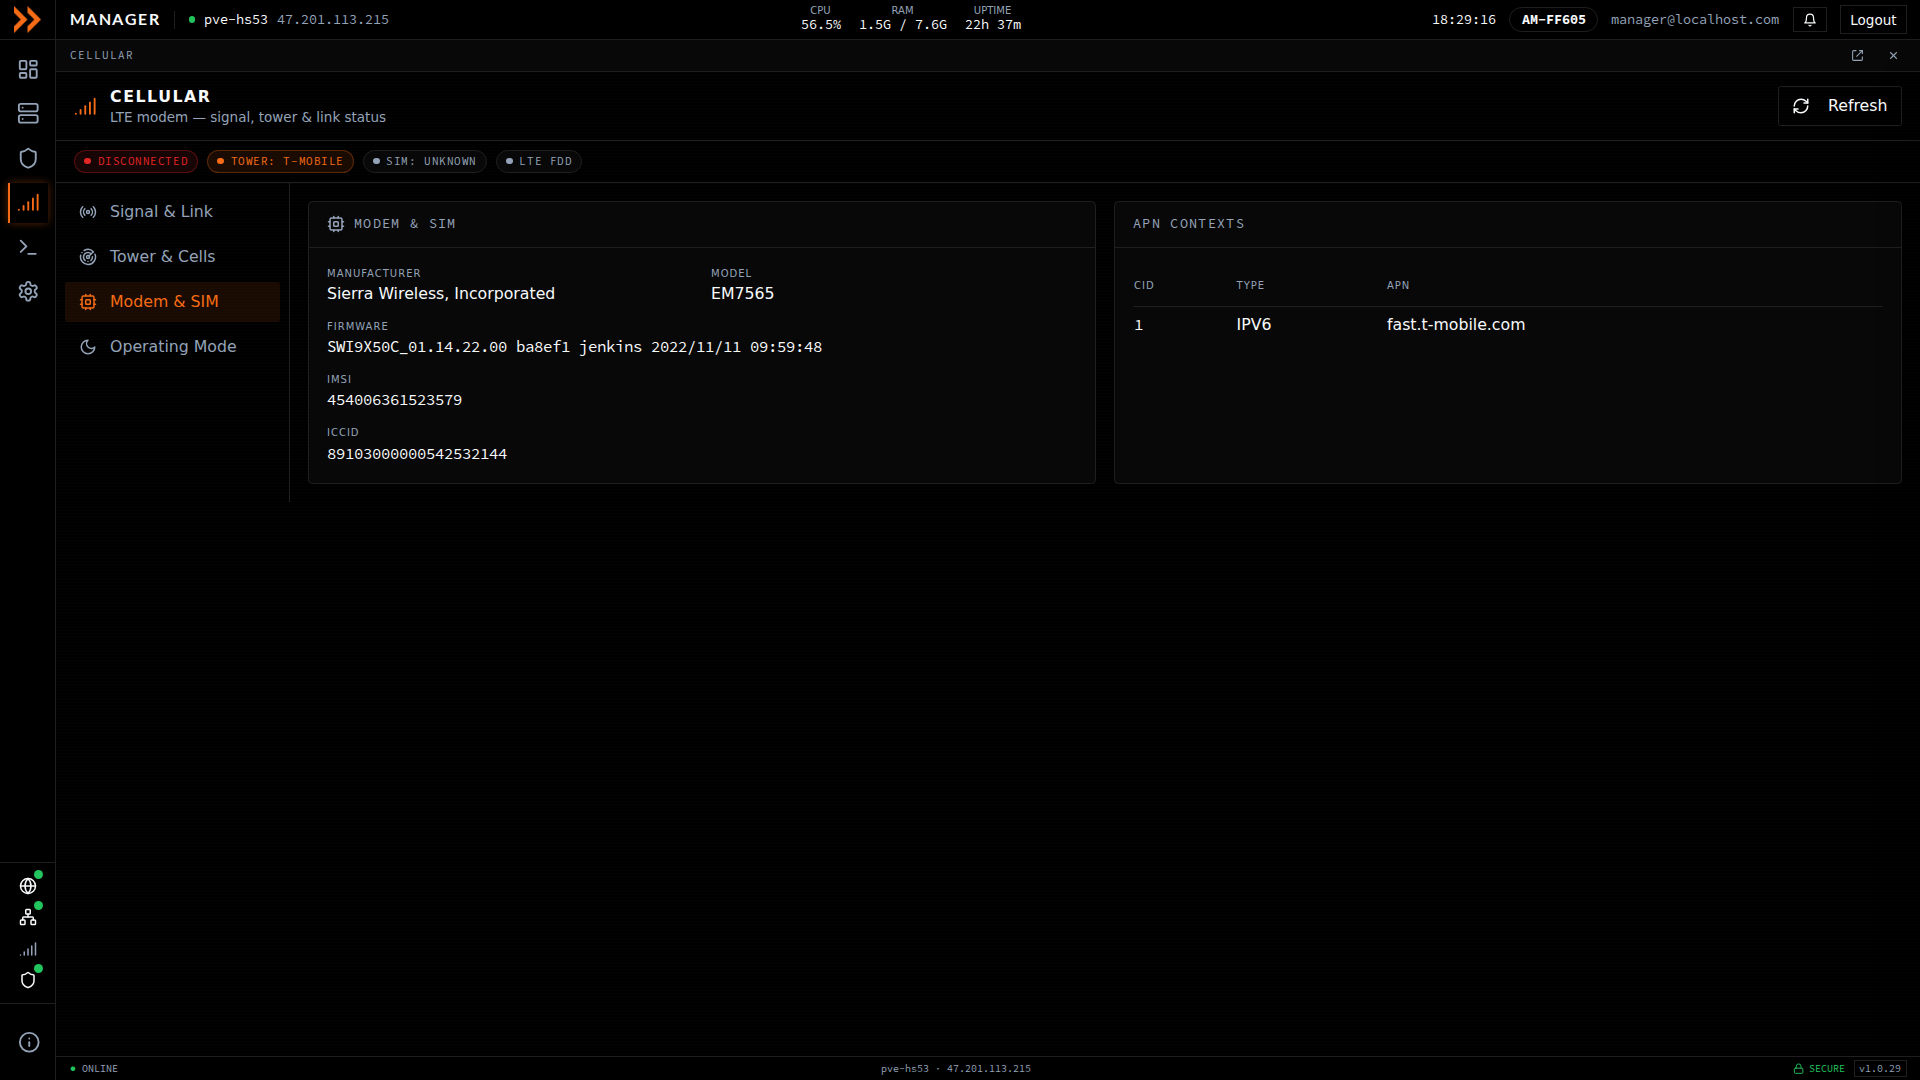Click the SECURE lock indicator in footer
The width and height of the screenshot is (1920, 1080).
(1819, 1069)
